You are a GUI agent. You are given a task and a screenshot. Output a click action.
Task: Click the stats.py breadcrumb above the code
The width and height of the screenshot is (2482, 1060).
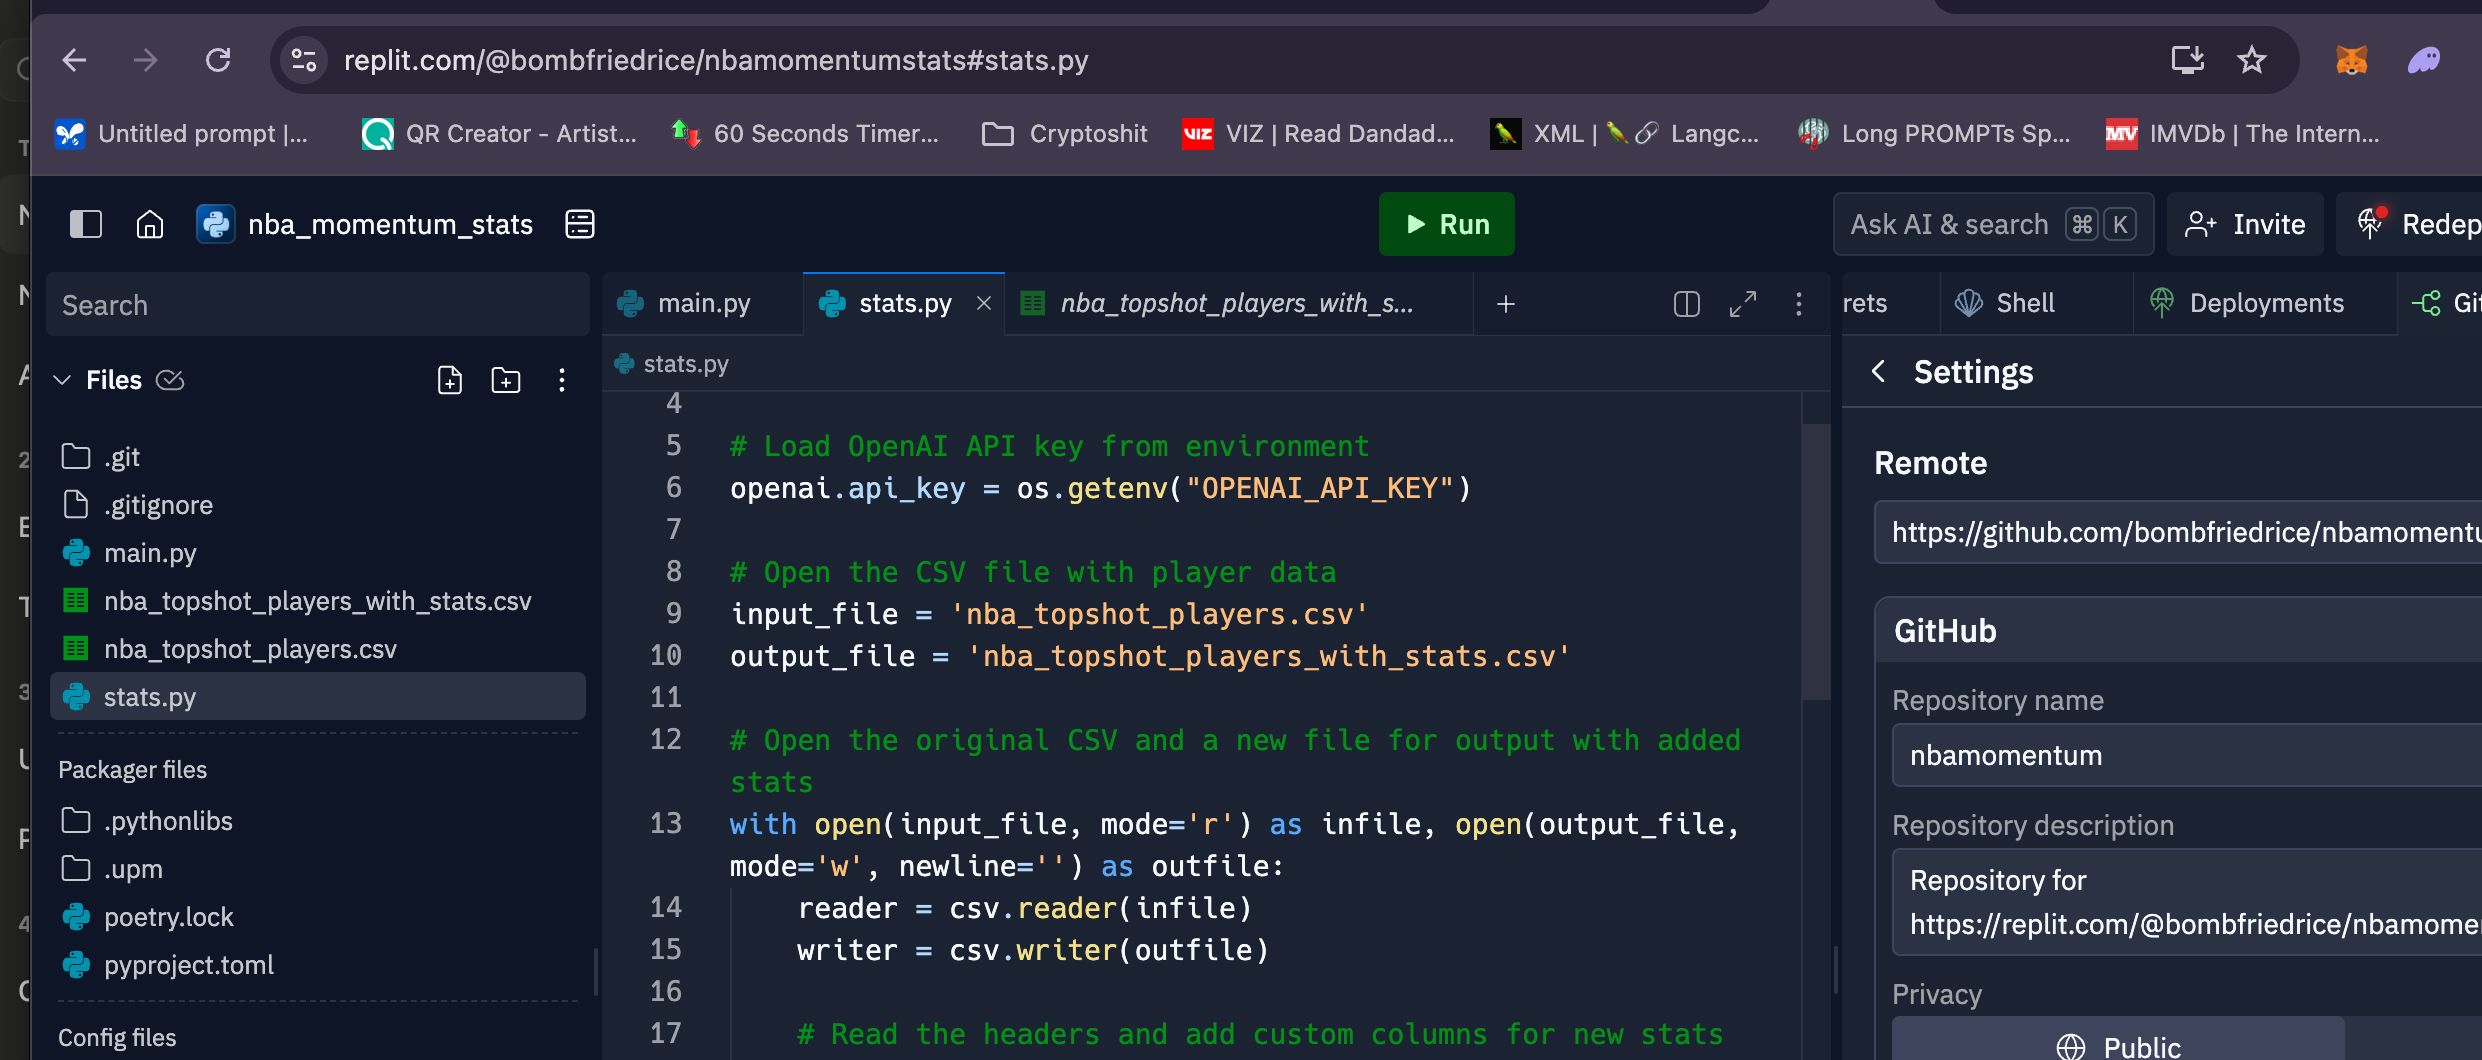[672, 364]
